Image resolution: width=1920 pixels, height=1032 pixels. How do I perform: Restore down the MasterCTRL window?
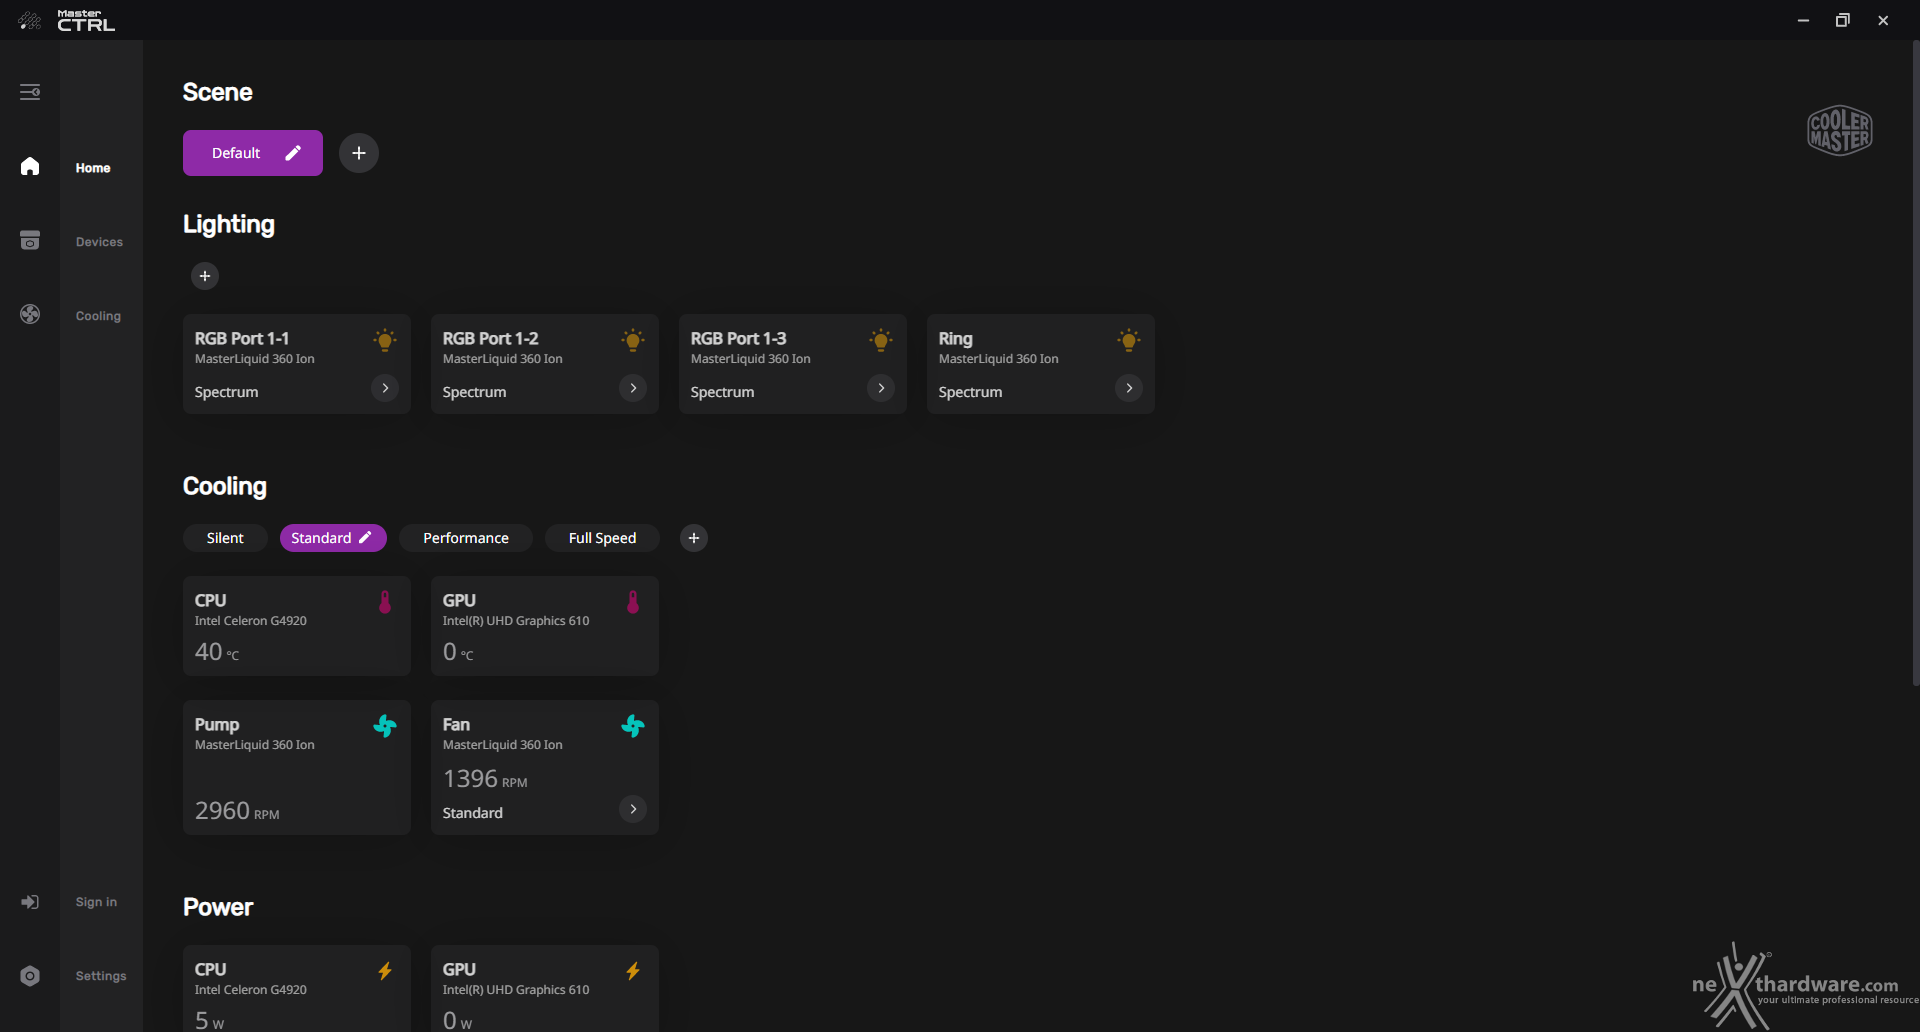coord(1843,20)
